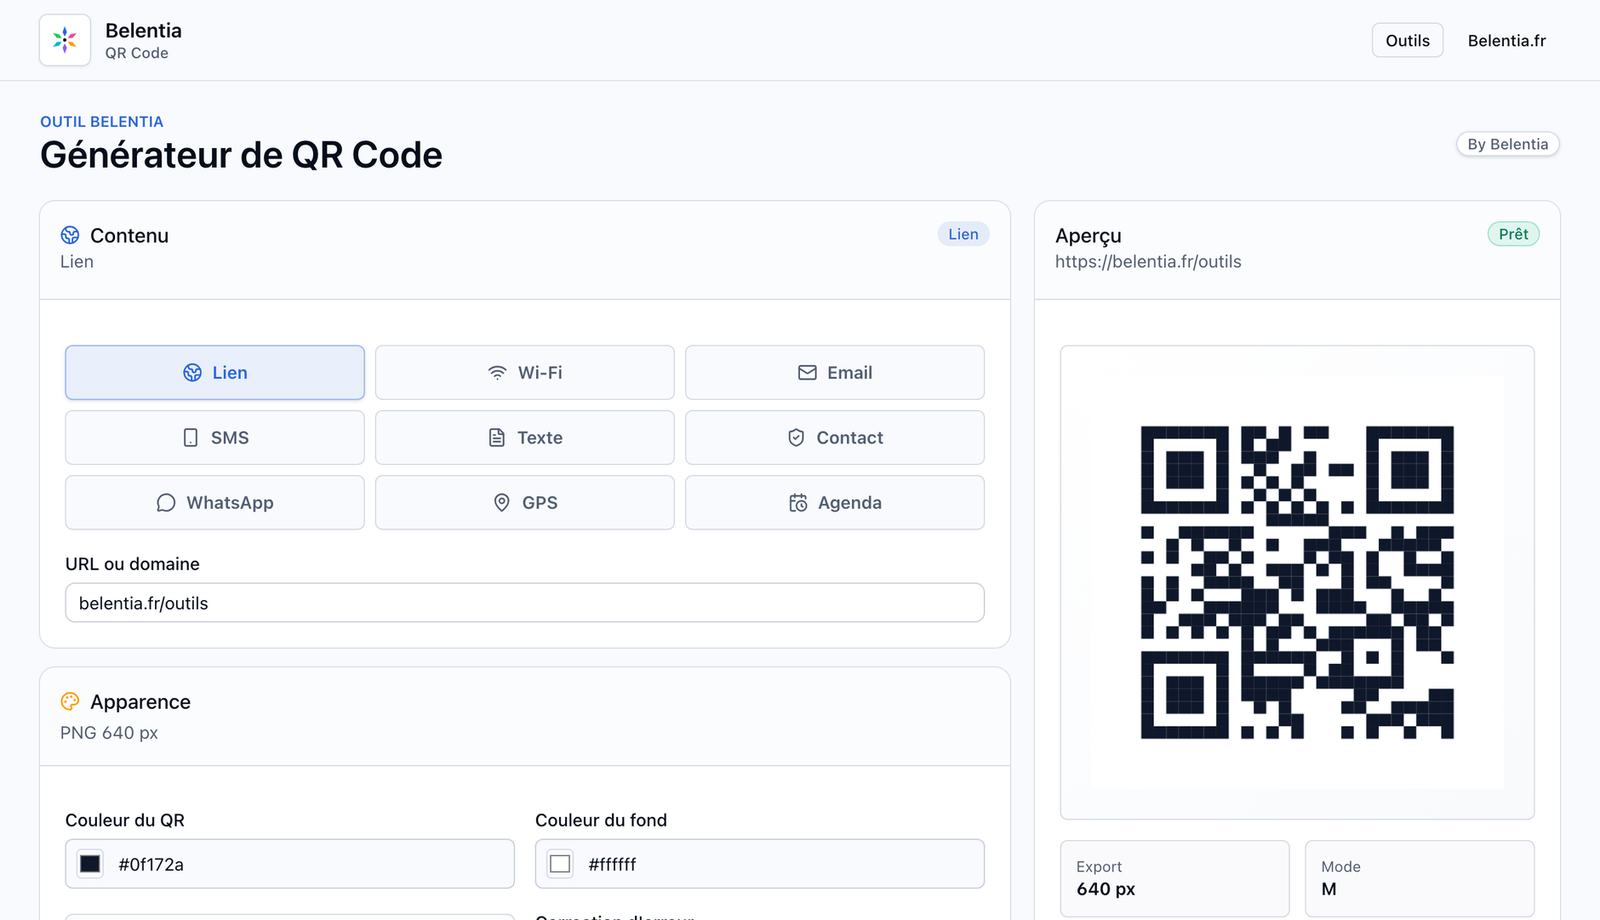
Task: Focus the URL ou domaine input field
Action: (x=525, y=603)
